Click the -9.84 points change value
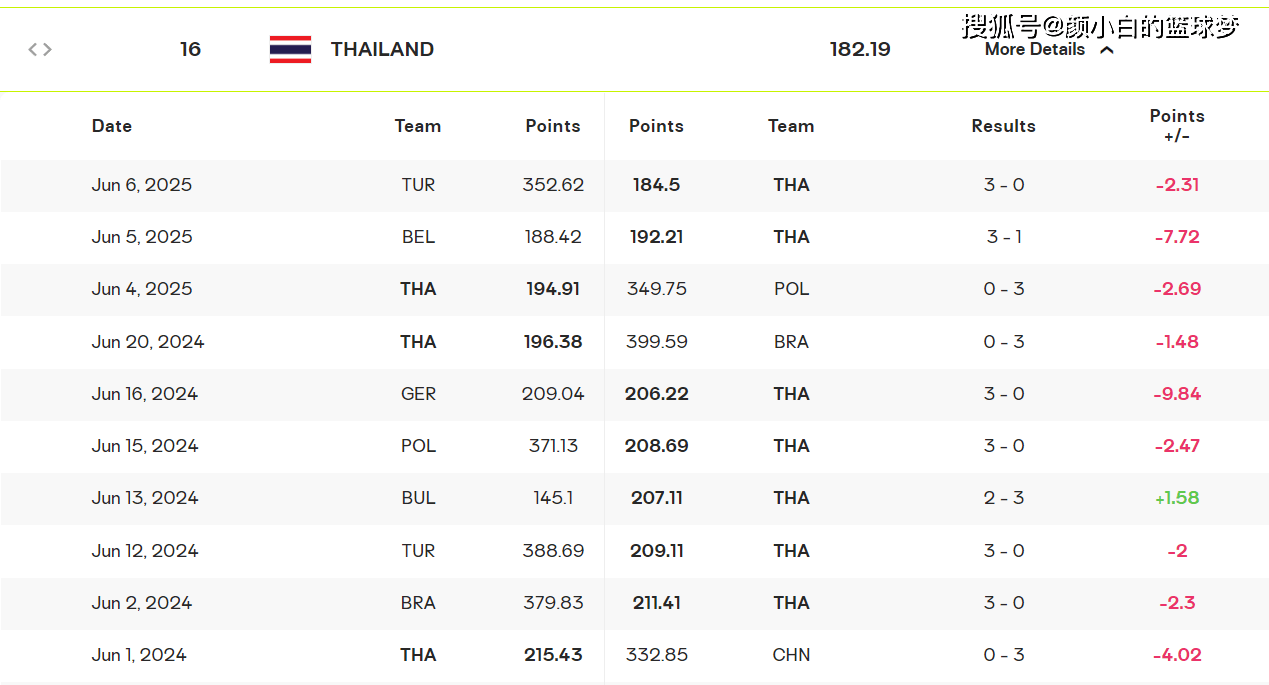The height and width of the screenshot is (685, 1269). click(x=1177, y=394)
